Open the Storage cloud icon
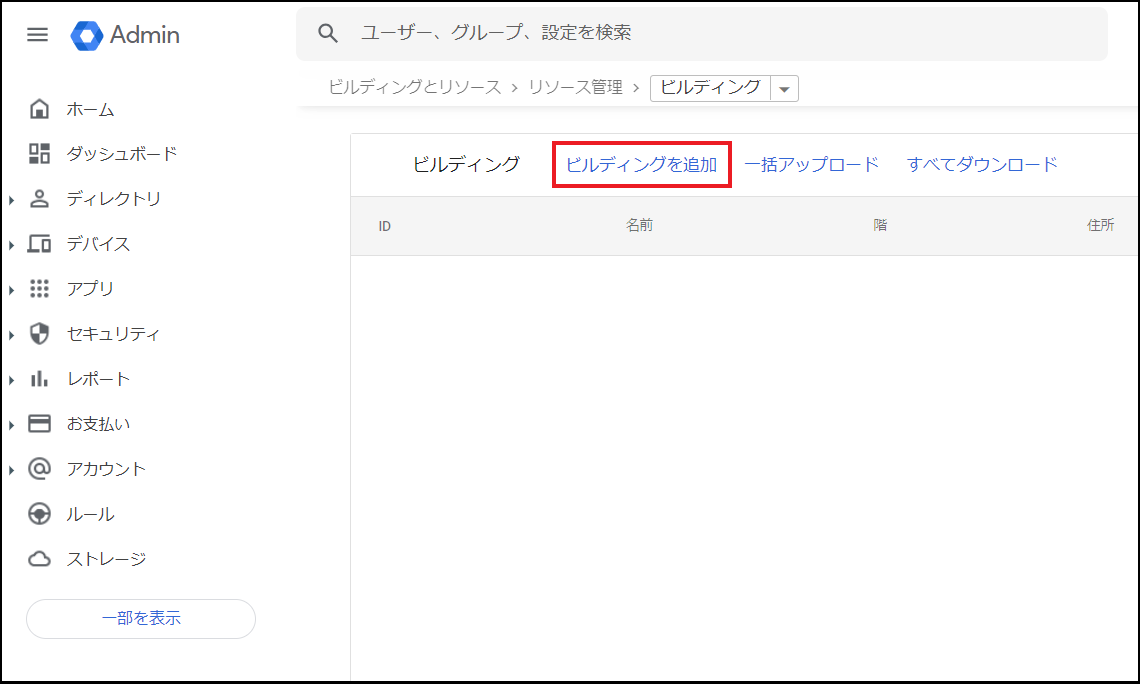The height and width of the screenshot is (684, 1140). (39, 559)
